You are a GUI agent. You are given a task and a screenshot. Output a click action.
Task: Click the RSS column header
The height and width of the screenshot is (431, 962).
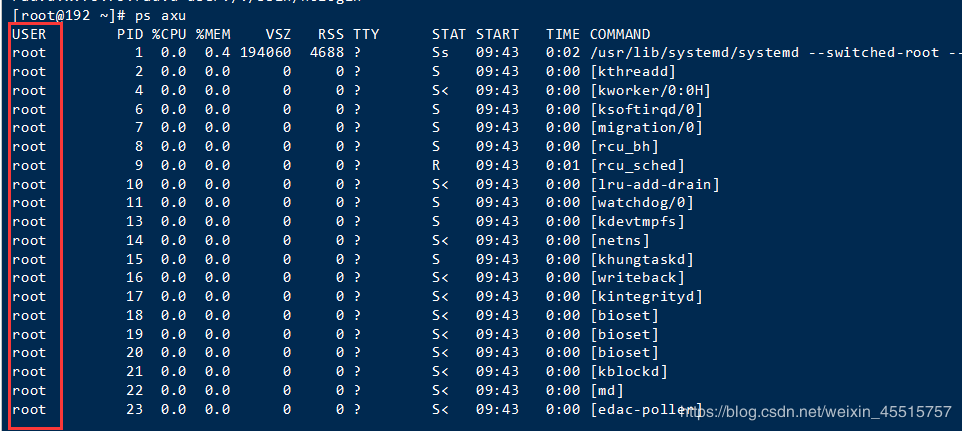pos(330,34)
